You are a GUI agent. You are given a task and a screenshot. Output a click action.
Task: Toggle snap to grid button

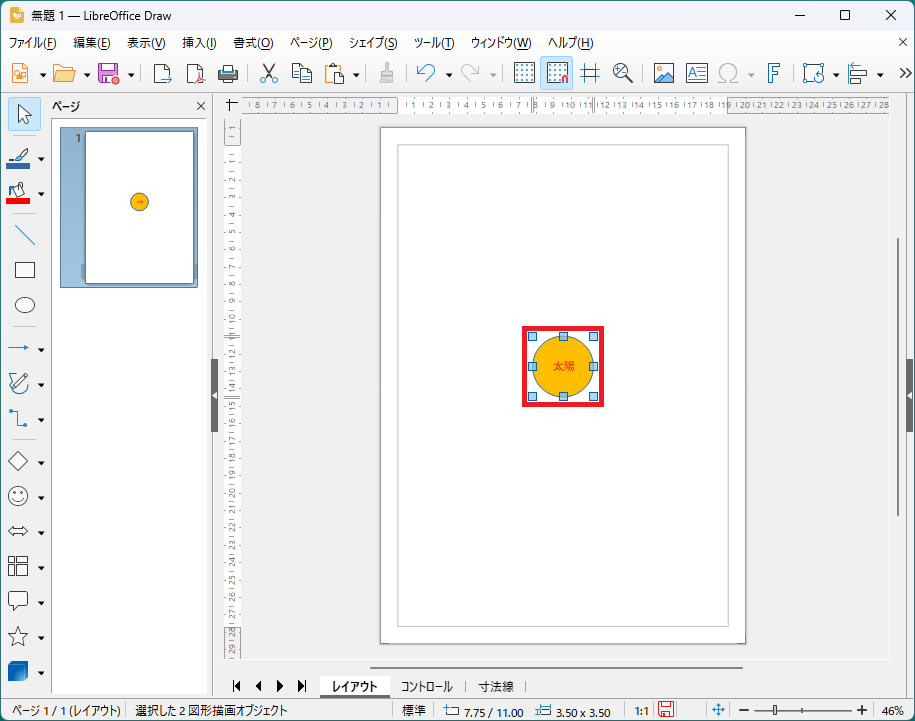coord(557,73)
